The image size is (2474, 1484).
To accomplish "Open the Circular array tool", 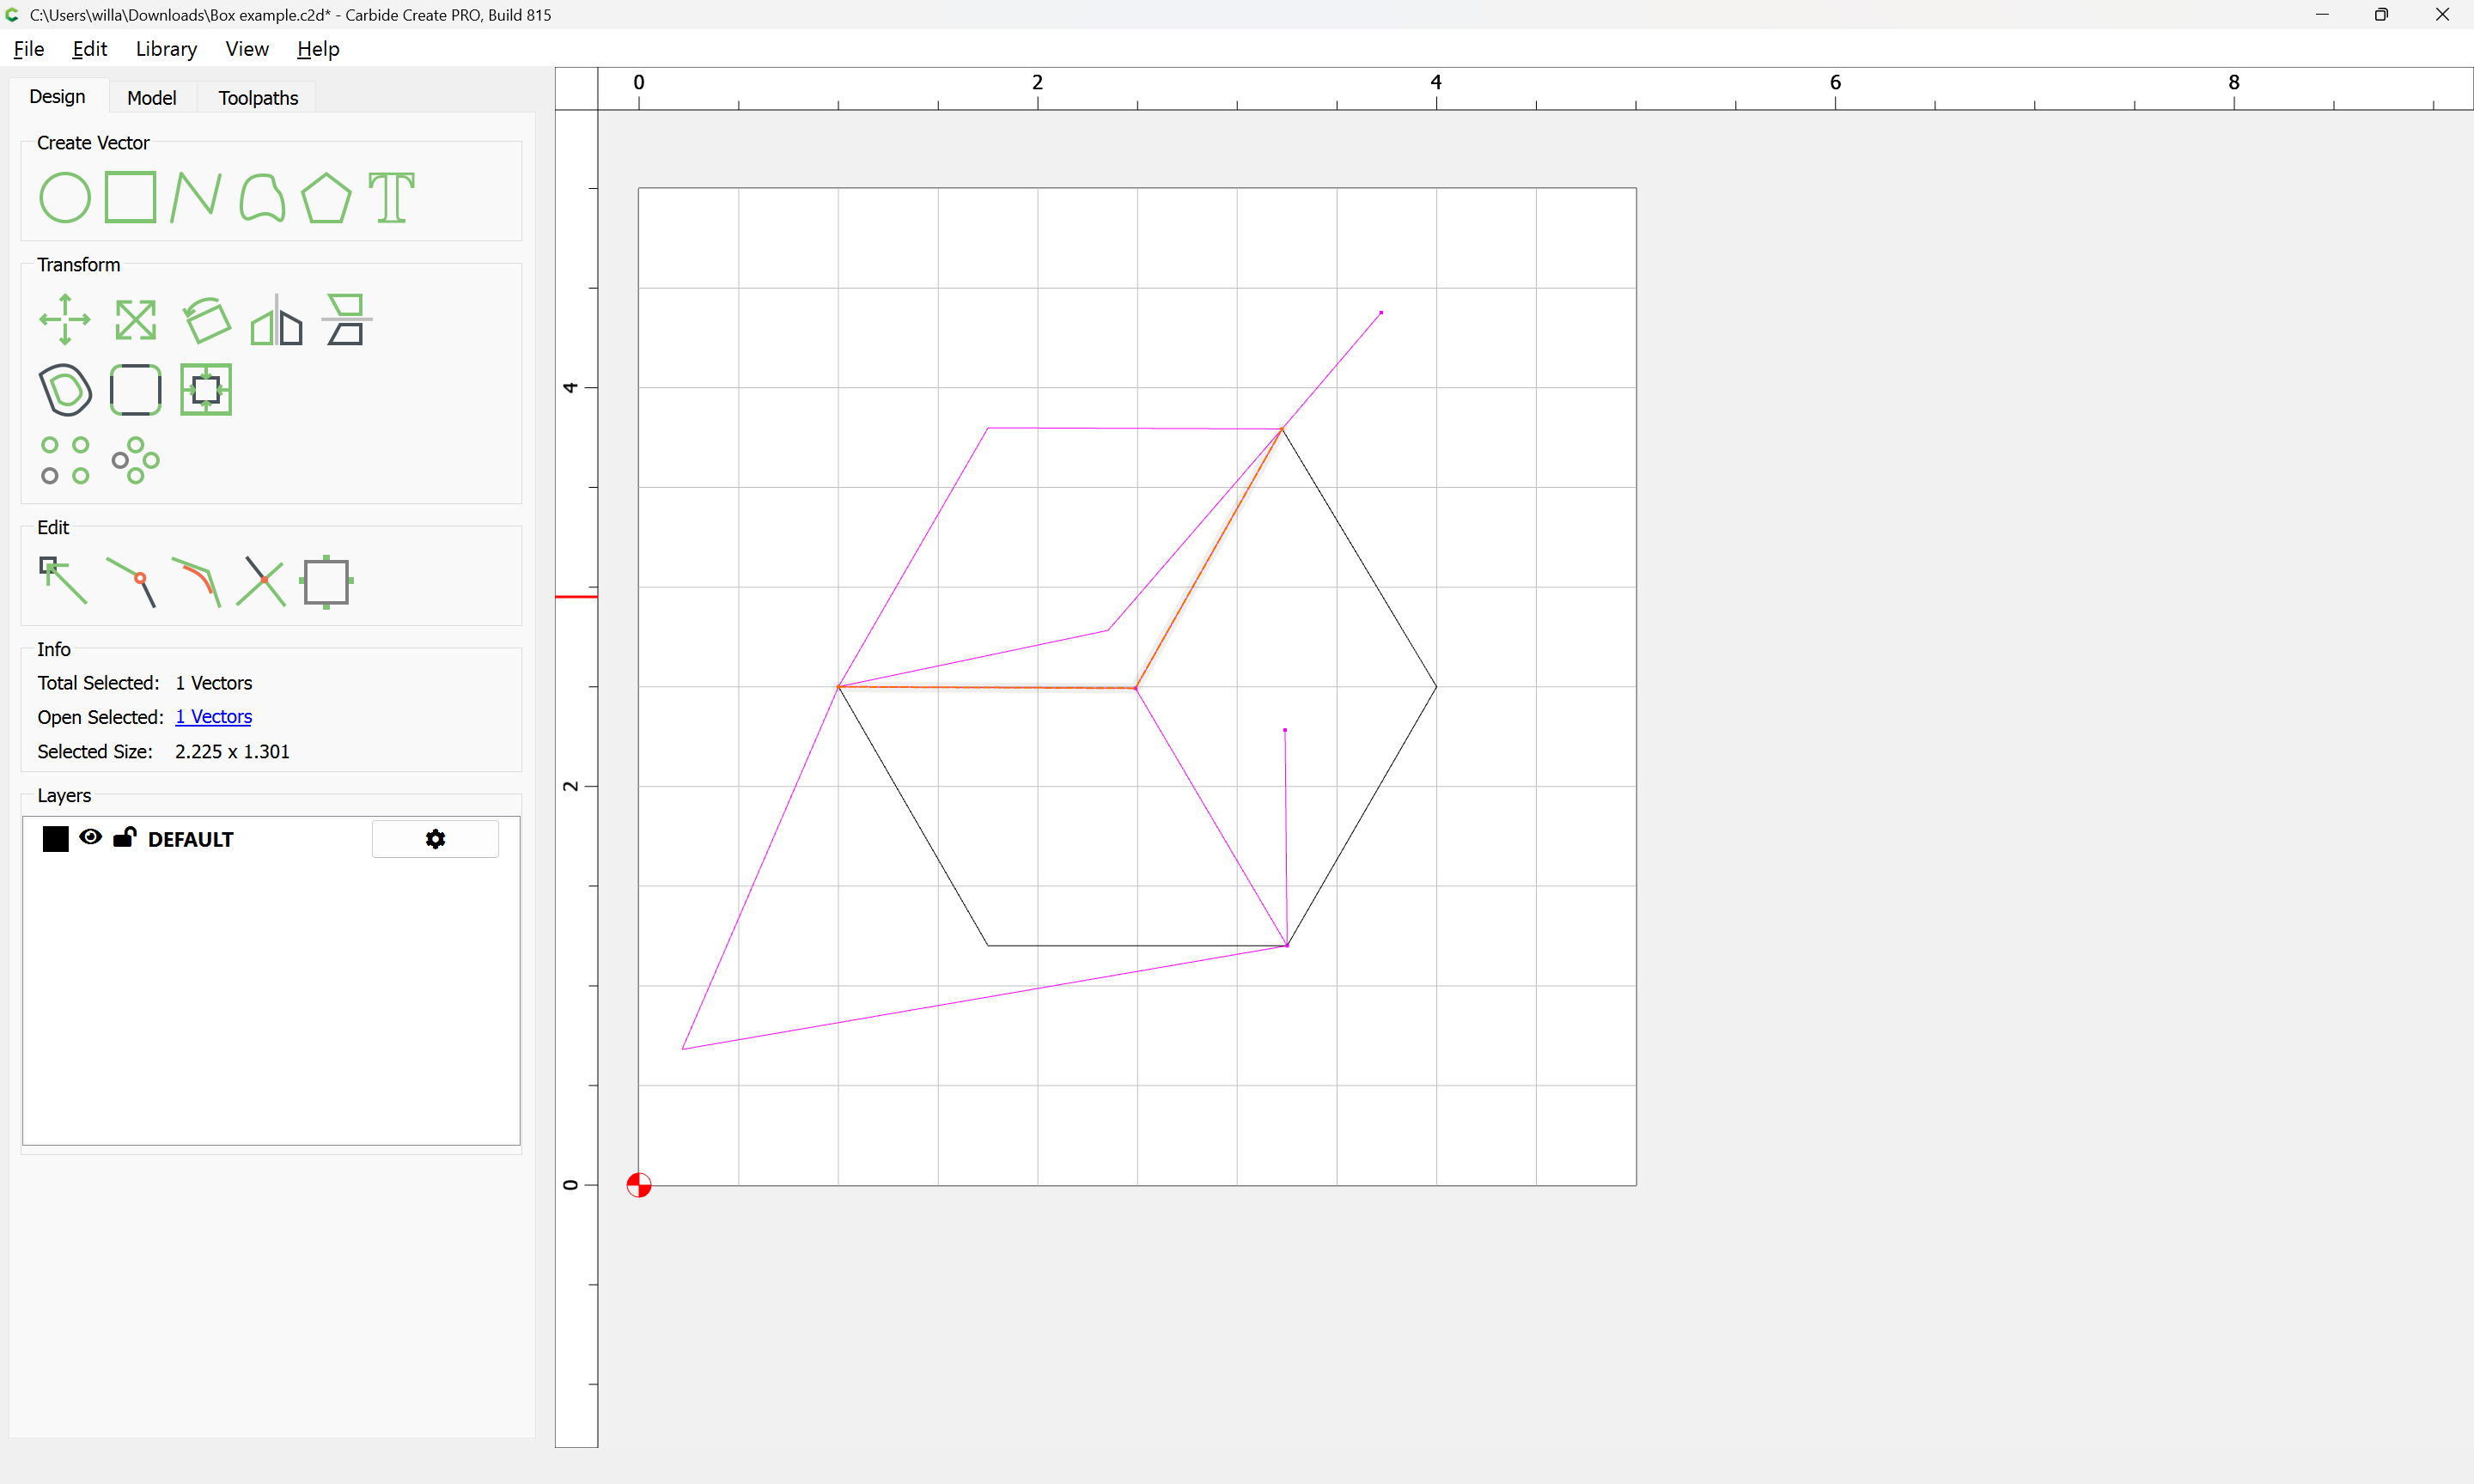I will [135, 460].
